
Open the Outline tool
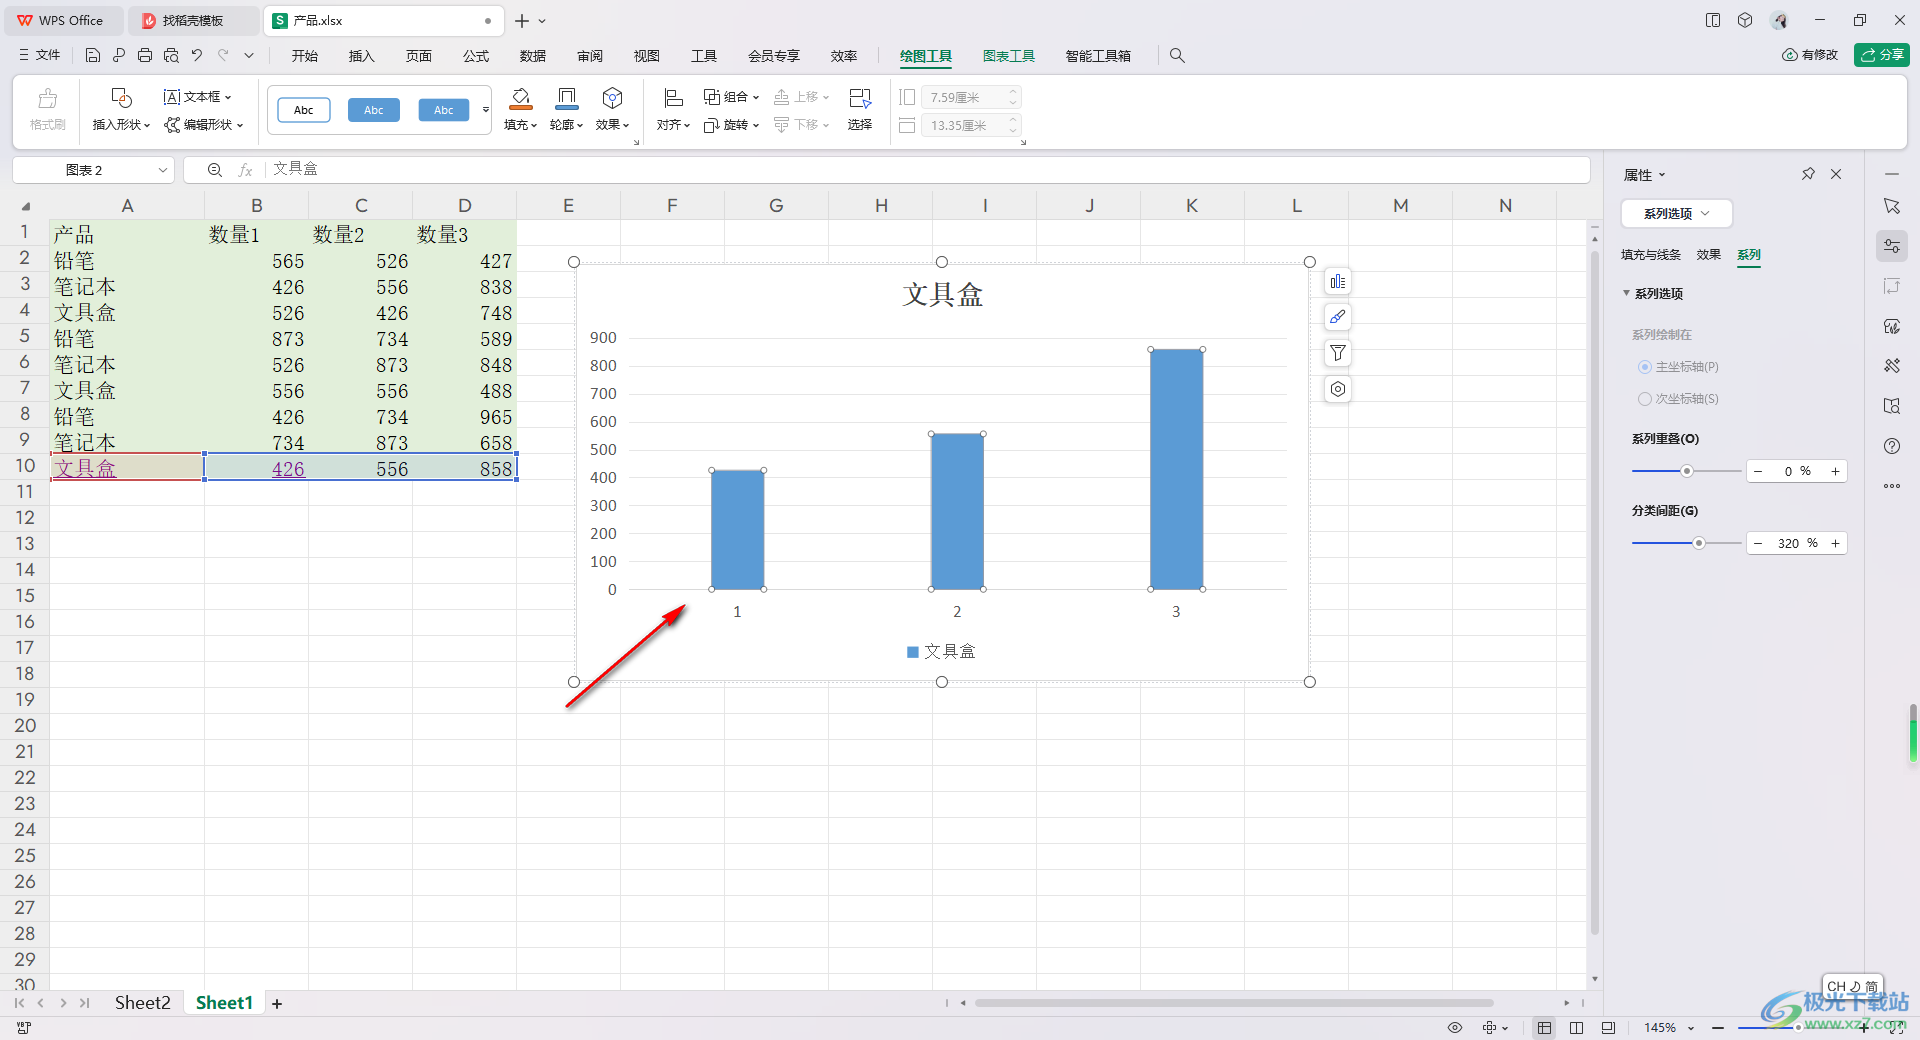[x=566, y=110]
